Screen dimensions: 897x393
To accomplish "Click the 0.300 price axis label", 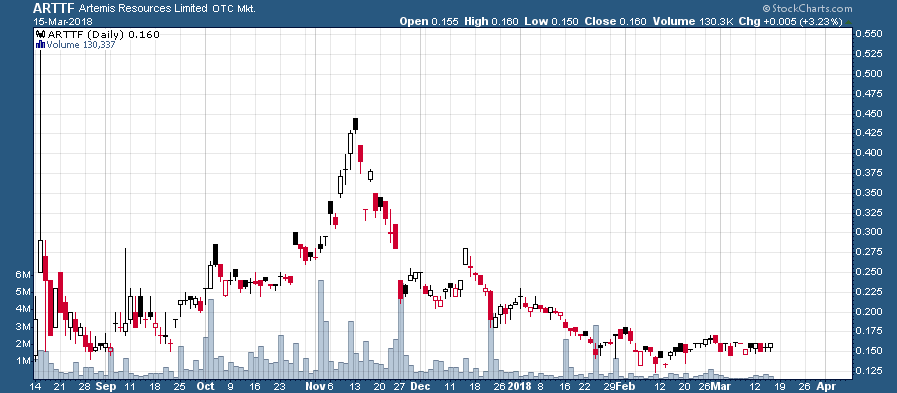I will [868, 232].
